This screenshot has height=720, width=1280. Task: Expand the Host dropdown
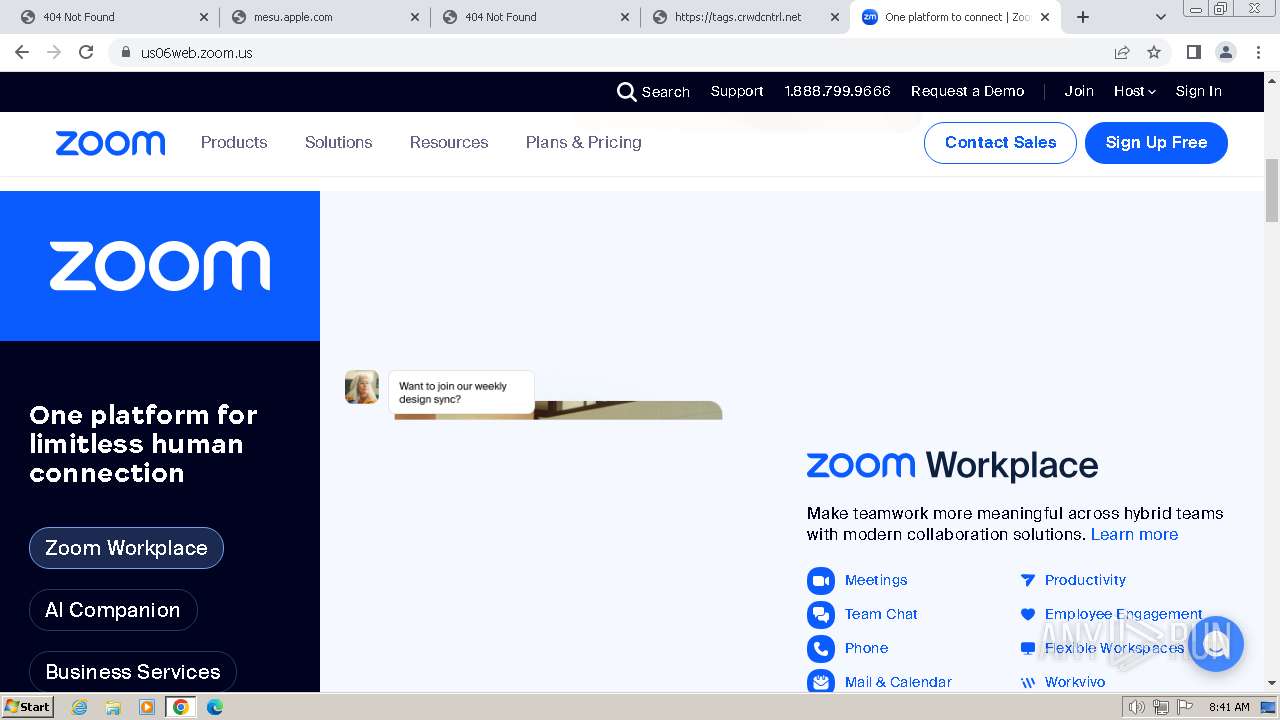pyautogui.click(x=1134, y=91)
